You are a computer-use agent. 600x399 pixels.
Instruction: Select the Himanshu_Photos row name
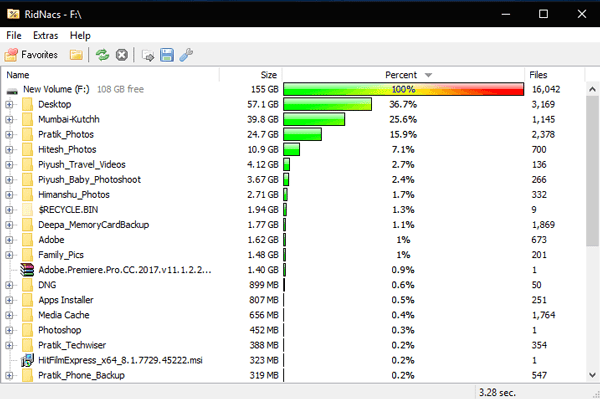tap(74, 195)
